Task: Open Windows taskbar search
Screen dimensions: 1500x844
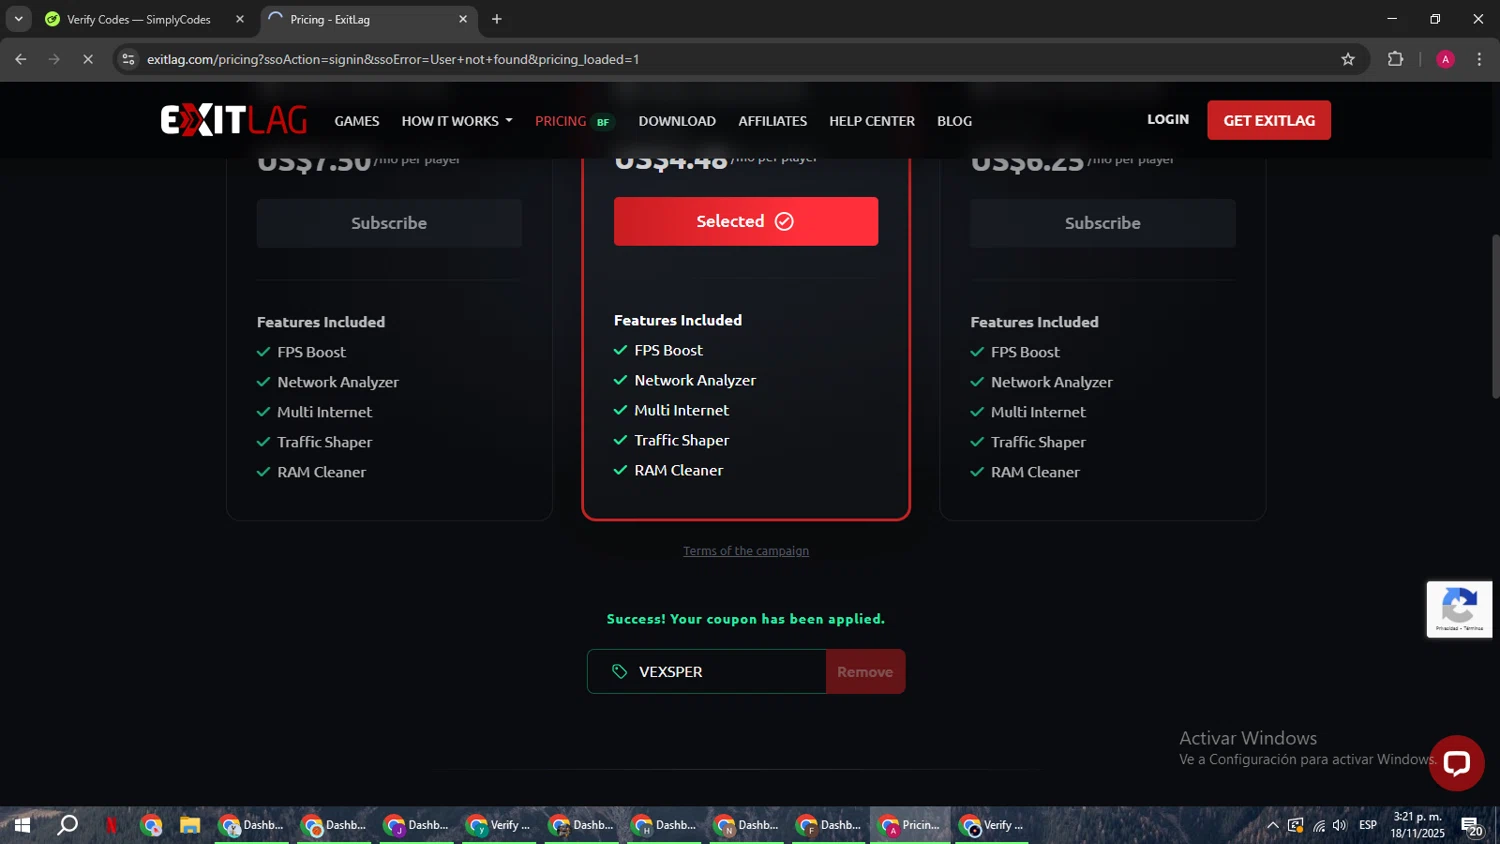Action: 67,825
